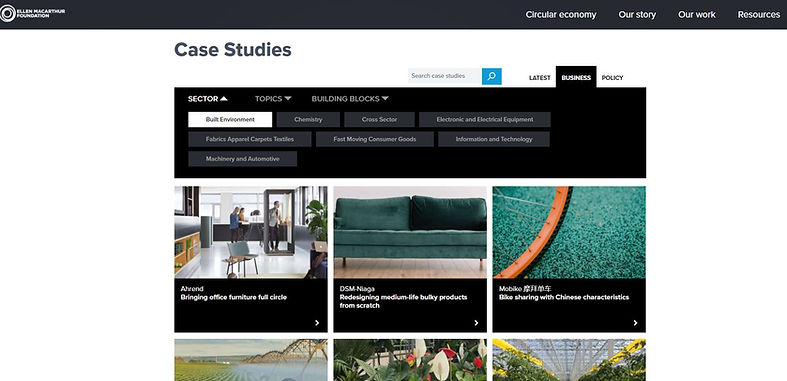Open the Ahrend office furniture thumbnail
This screenshot has height=381, width=787.
point(250,232)
